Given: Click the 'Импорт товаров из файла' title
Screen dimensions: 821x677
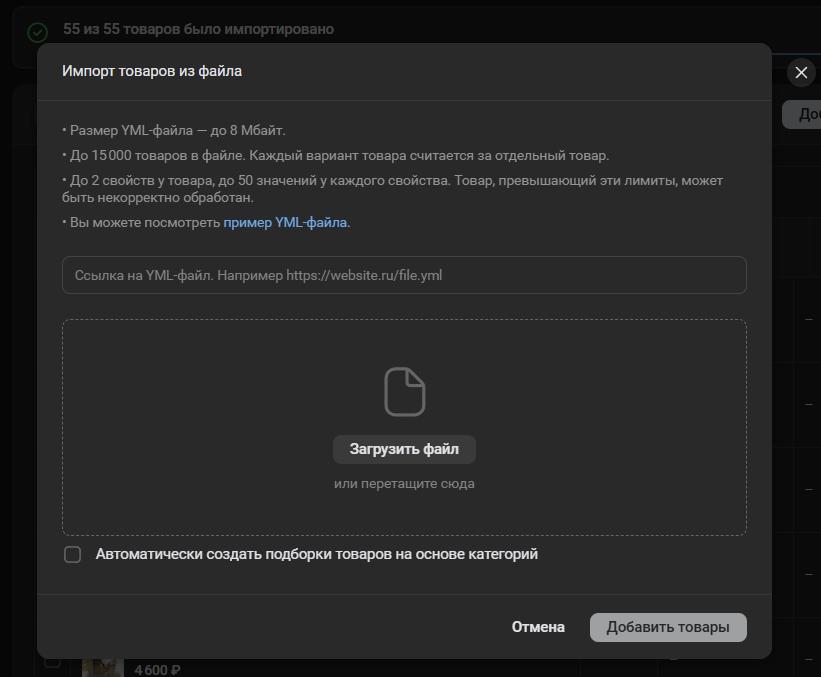Looking at the screenshot, I should click(x=152, y=71).
